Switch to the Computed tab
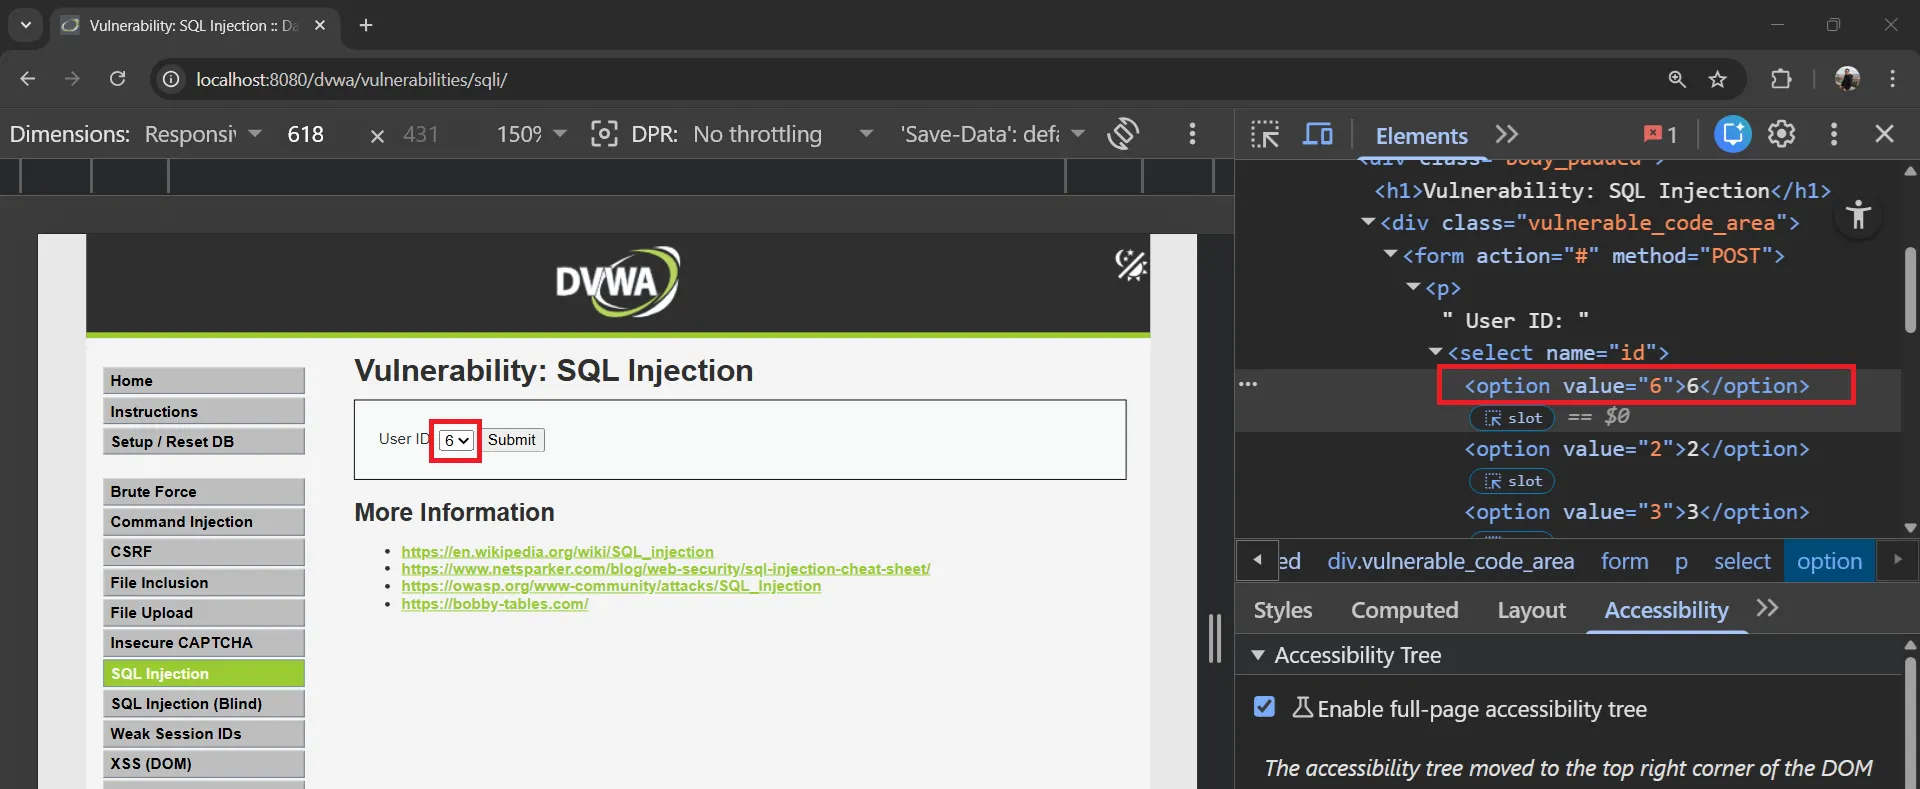Viewport: 1920px width, 789px height. 1405,610
